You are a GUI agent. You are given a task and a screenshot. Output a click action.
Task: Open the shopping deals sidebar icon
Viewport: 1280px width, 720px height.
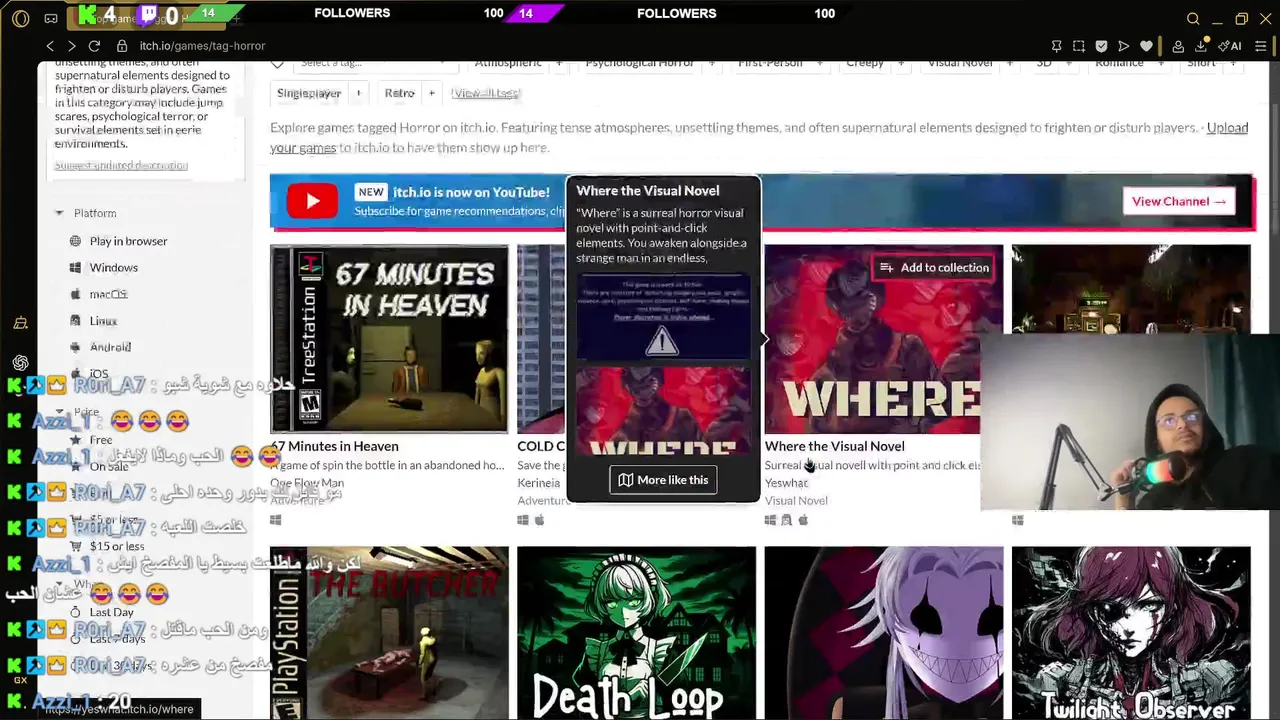pos(20,323)
